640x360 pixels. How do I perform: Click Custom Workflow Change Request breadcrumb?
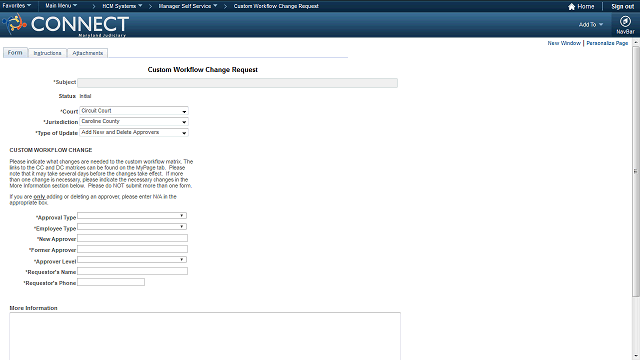point(276,6)
